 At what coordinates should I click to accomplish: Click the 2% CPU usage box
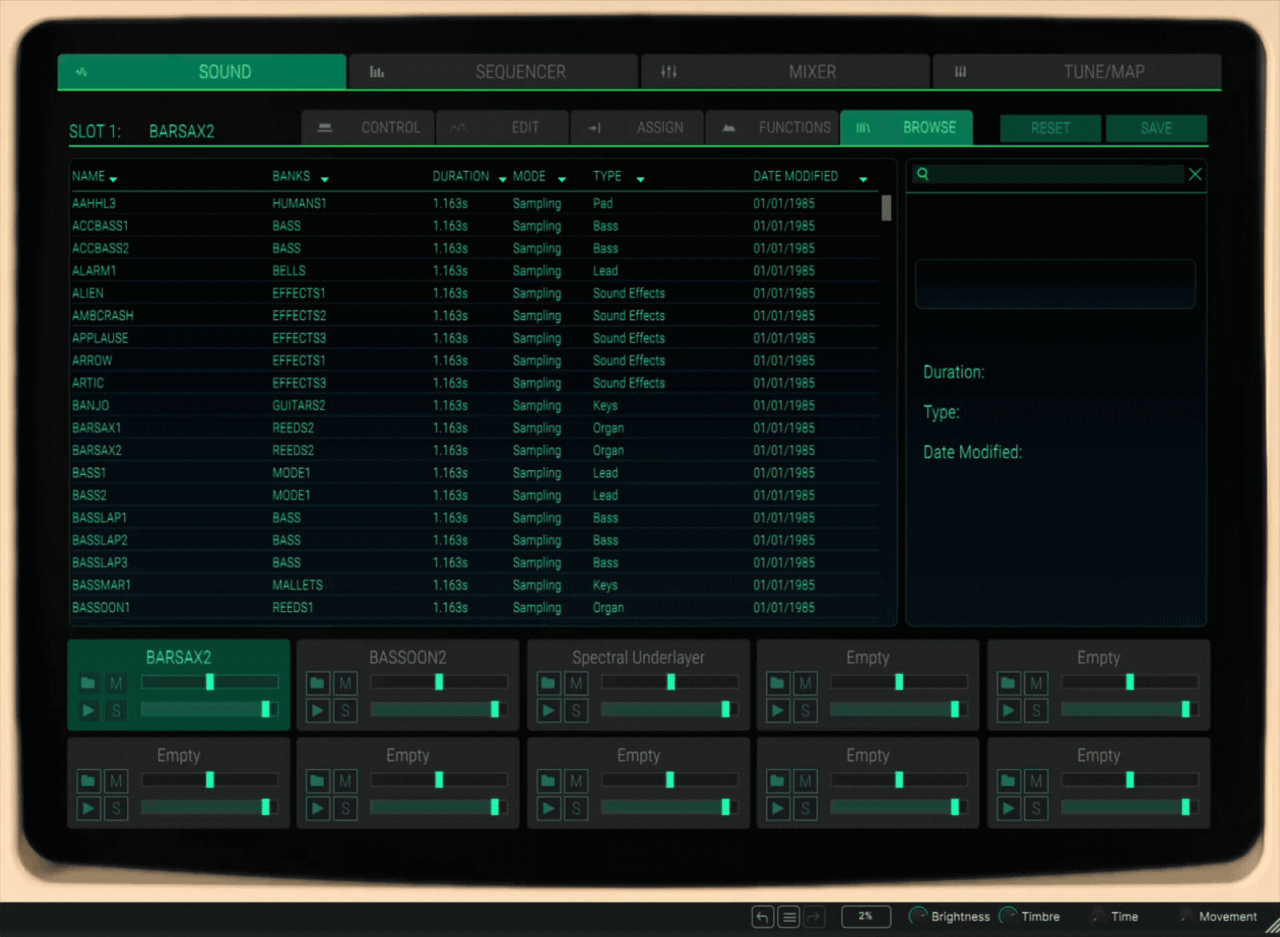tap(866, 916)
